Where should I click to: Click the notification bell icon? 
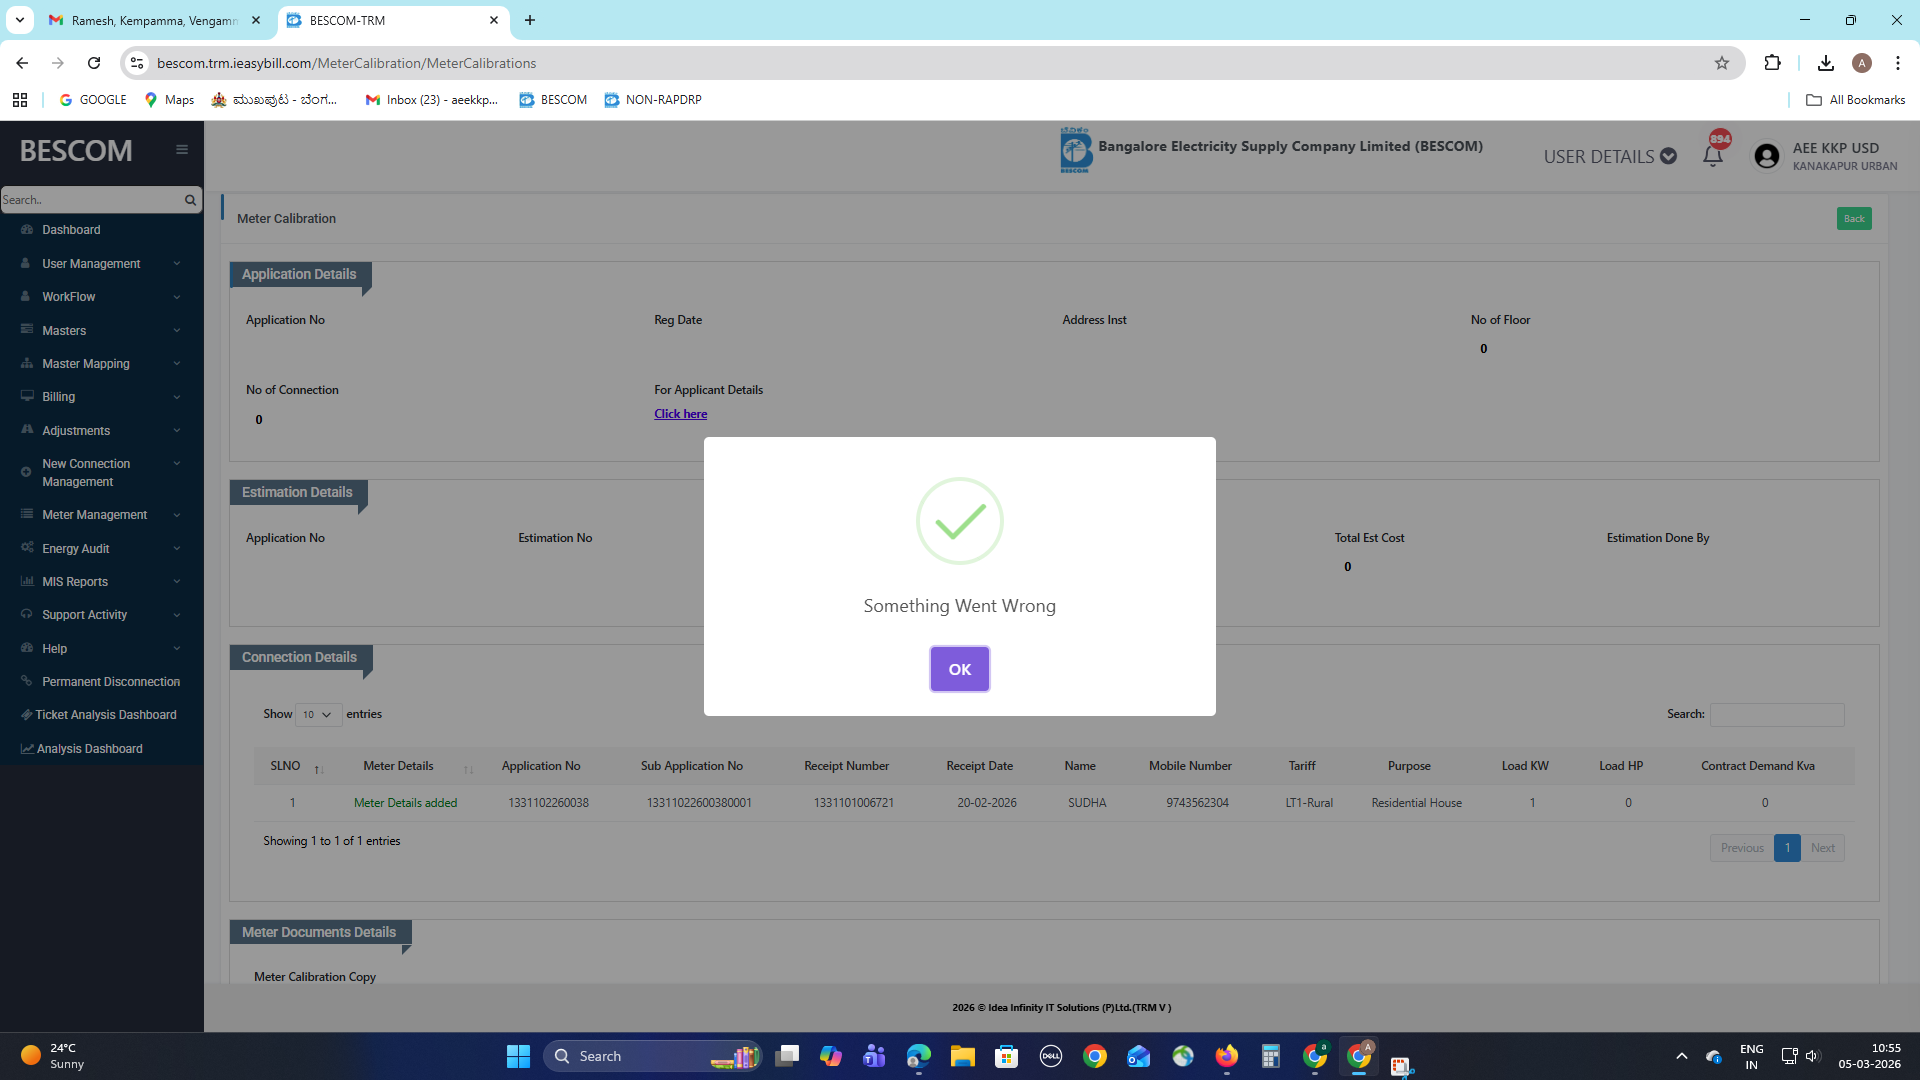click(x=1712, y=156)
